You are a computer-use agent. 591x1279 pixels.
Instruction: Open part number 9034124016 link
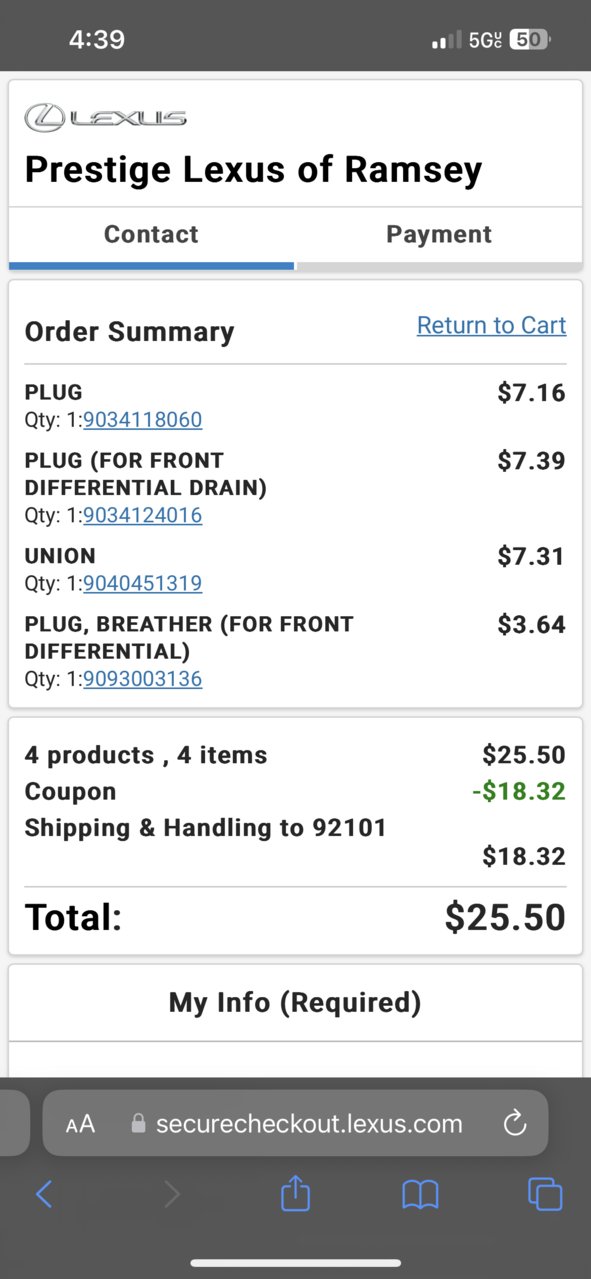click(x=143, y=516)
